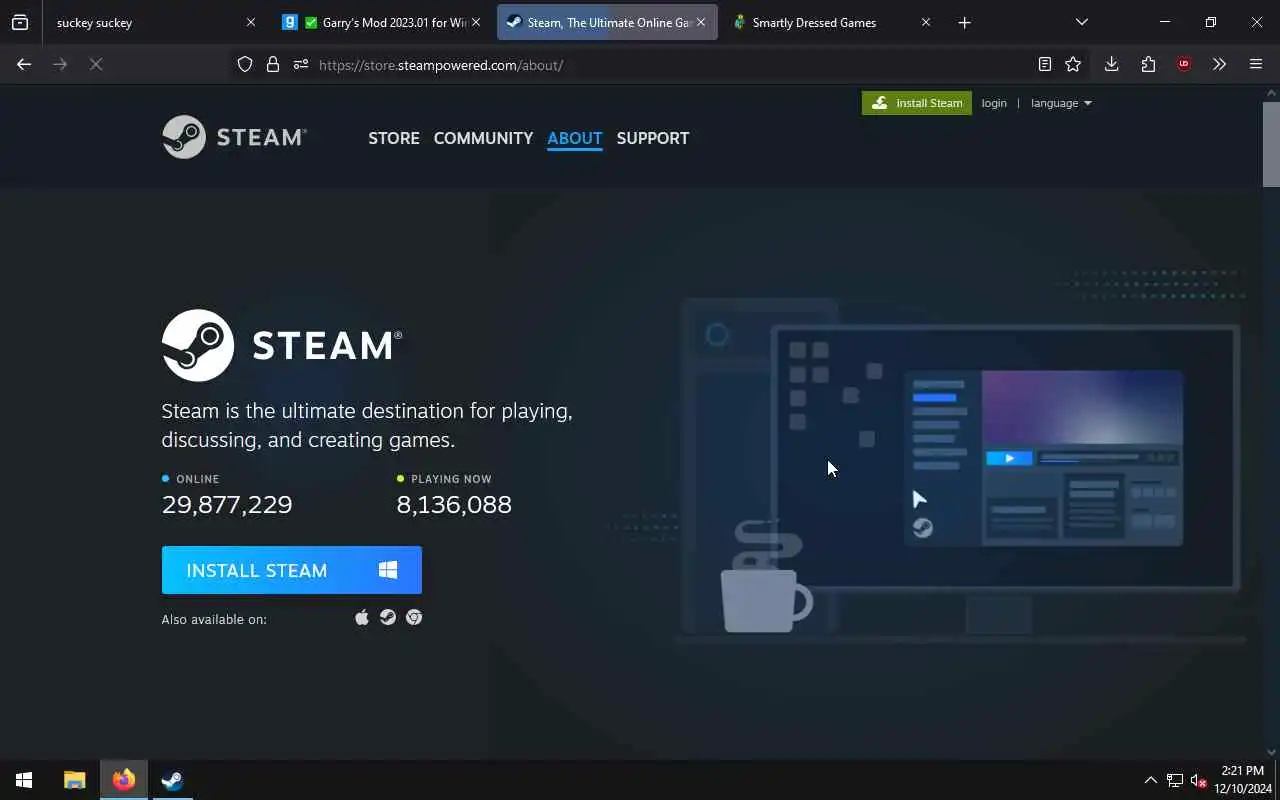Open the downloads panel
This screenshot has height=800, width=1280.
coord(1111,64)
